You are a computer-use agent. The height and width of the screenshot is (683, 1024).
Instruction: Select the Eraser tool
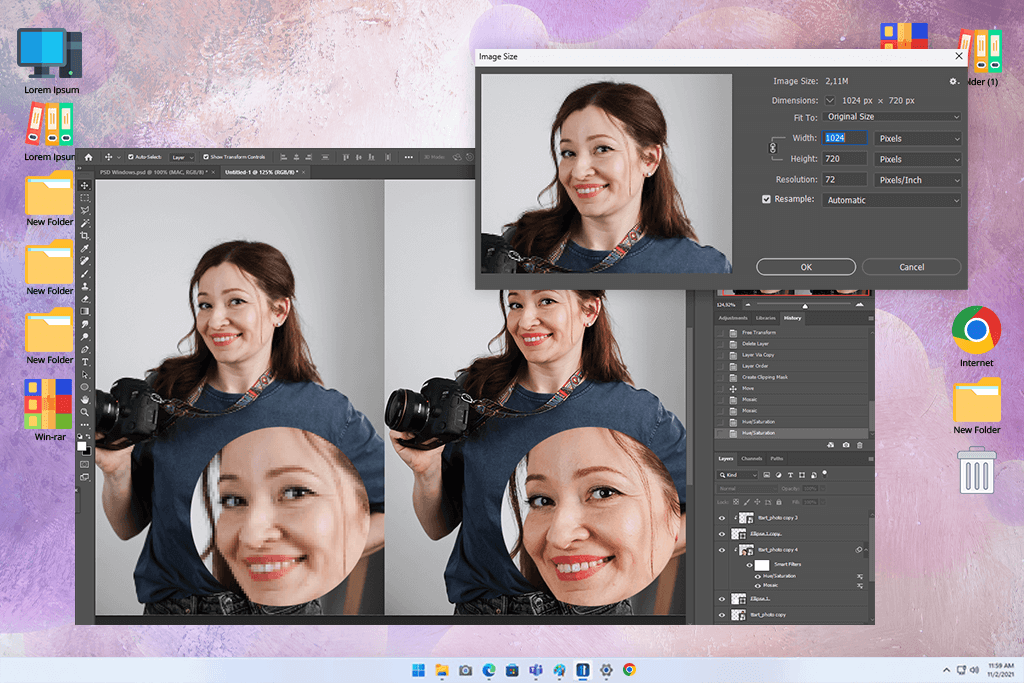(84, 299)
